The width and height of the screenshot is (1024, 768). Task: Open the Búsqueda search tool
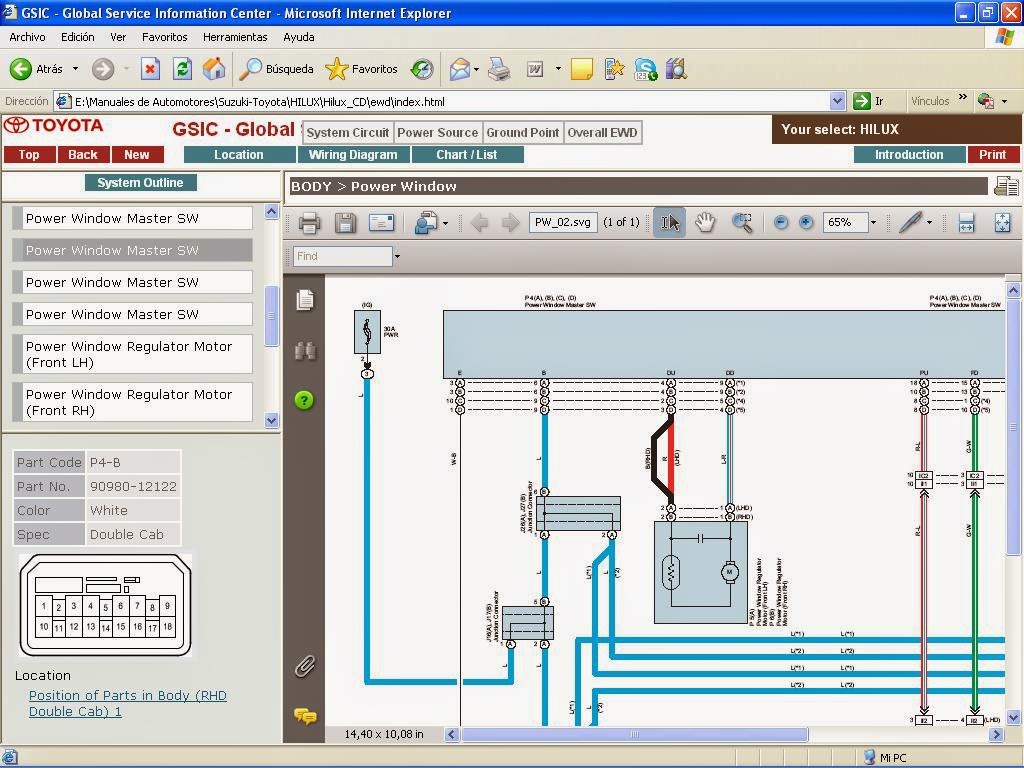coord(276,69)
